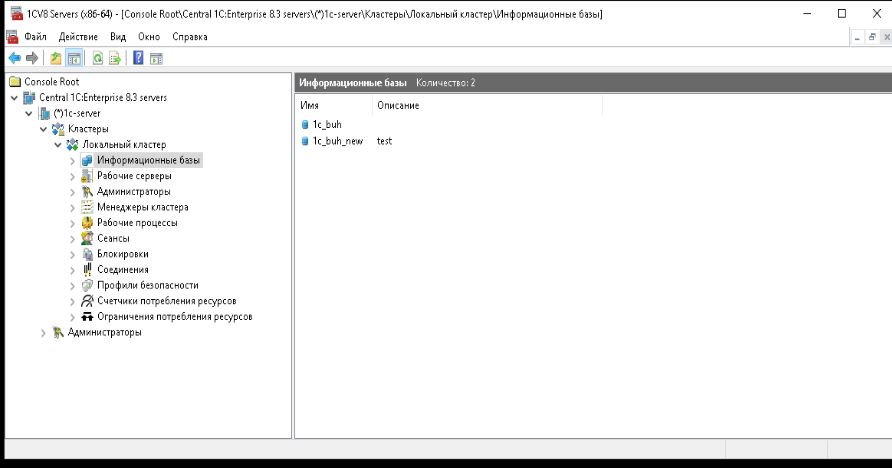Select the Central 1C:Enterprise 8.3 servers icon
This screenshot has width=892, height=468.
click(x=29, y=98)
